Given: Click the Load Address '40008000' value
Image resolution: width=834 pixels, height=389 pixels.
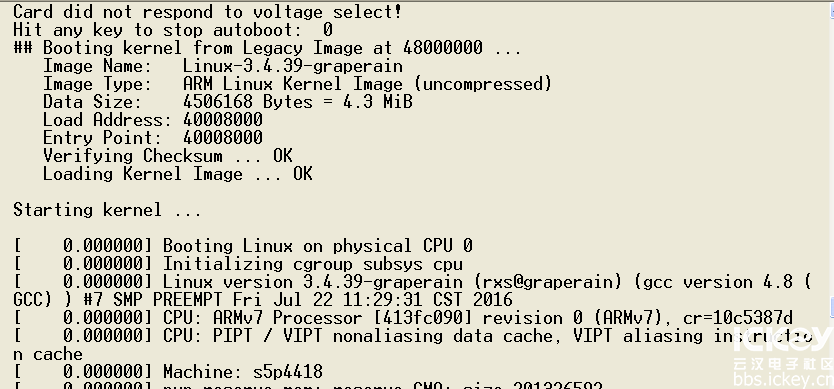Looking at the screenshot, I should [223, 120].
